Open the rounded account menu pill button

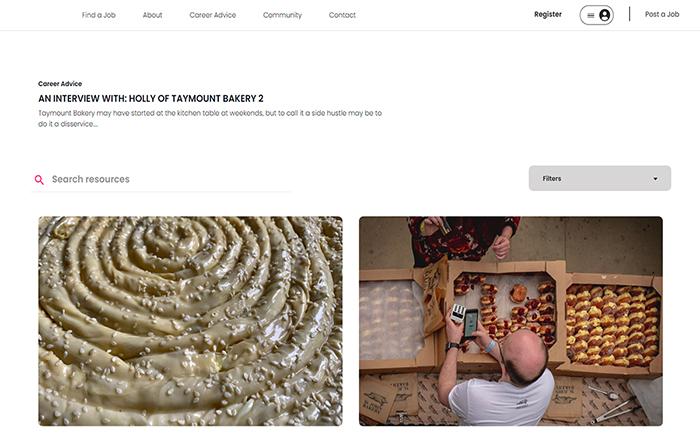coord(596,15)
